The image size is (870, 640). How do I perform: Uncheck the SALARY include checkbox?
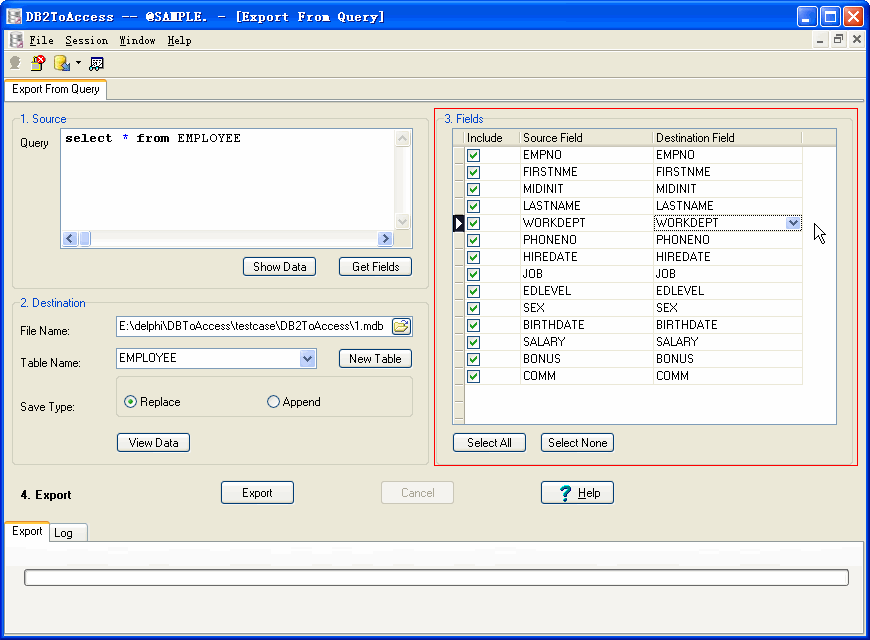point(473,342)
